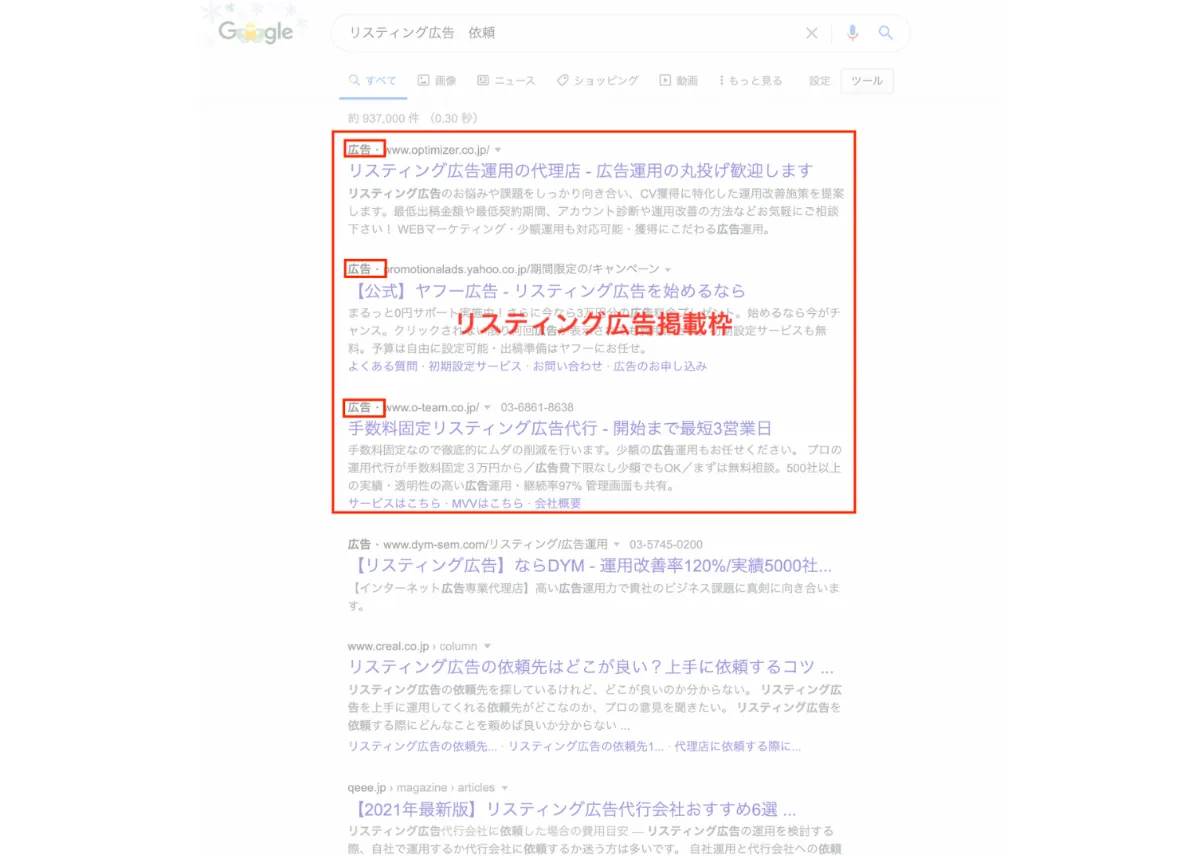
Task: Expand dropdown arrow next to www.o-team.co.jp
Action: pyautogui.click(x=487, y=408)
